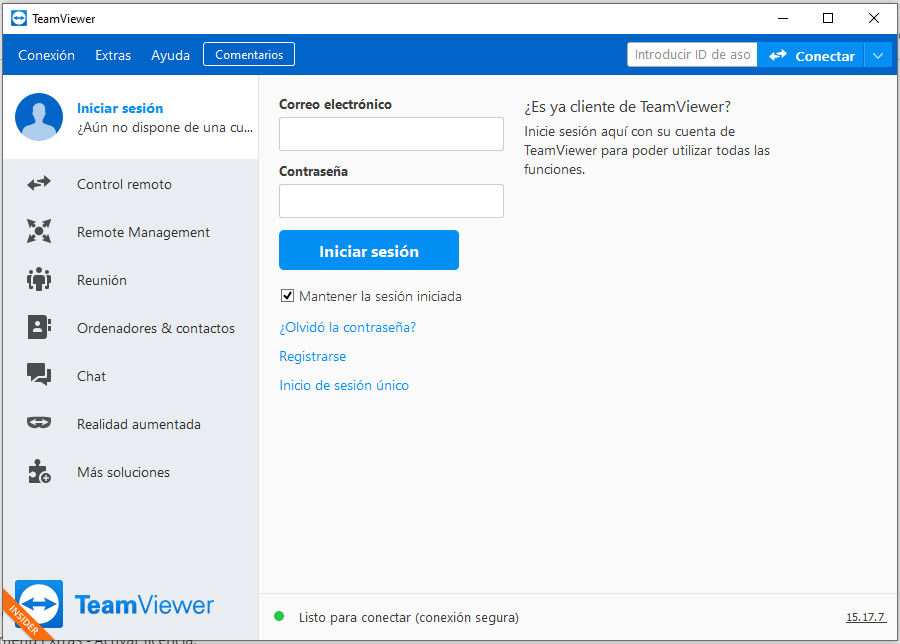Image resolution: width=900 pixels, height=644 pixels.
Task: Select Más soluciones in the sidebar
Action: (x=131, y=472)
